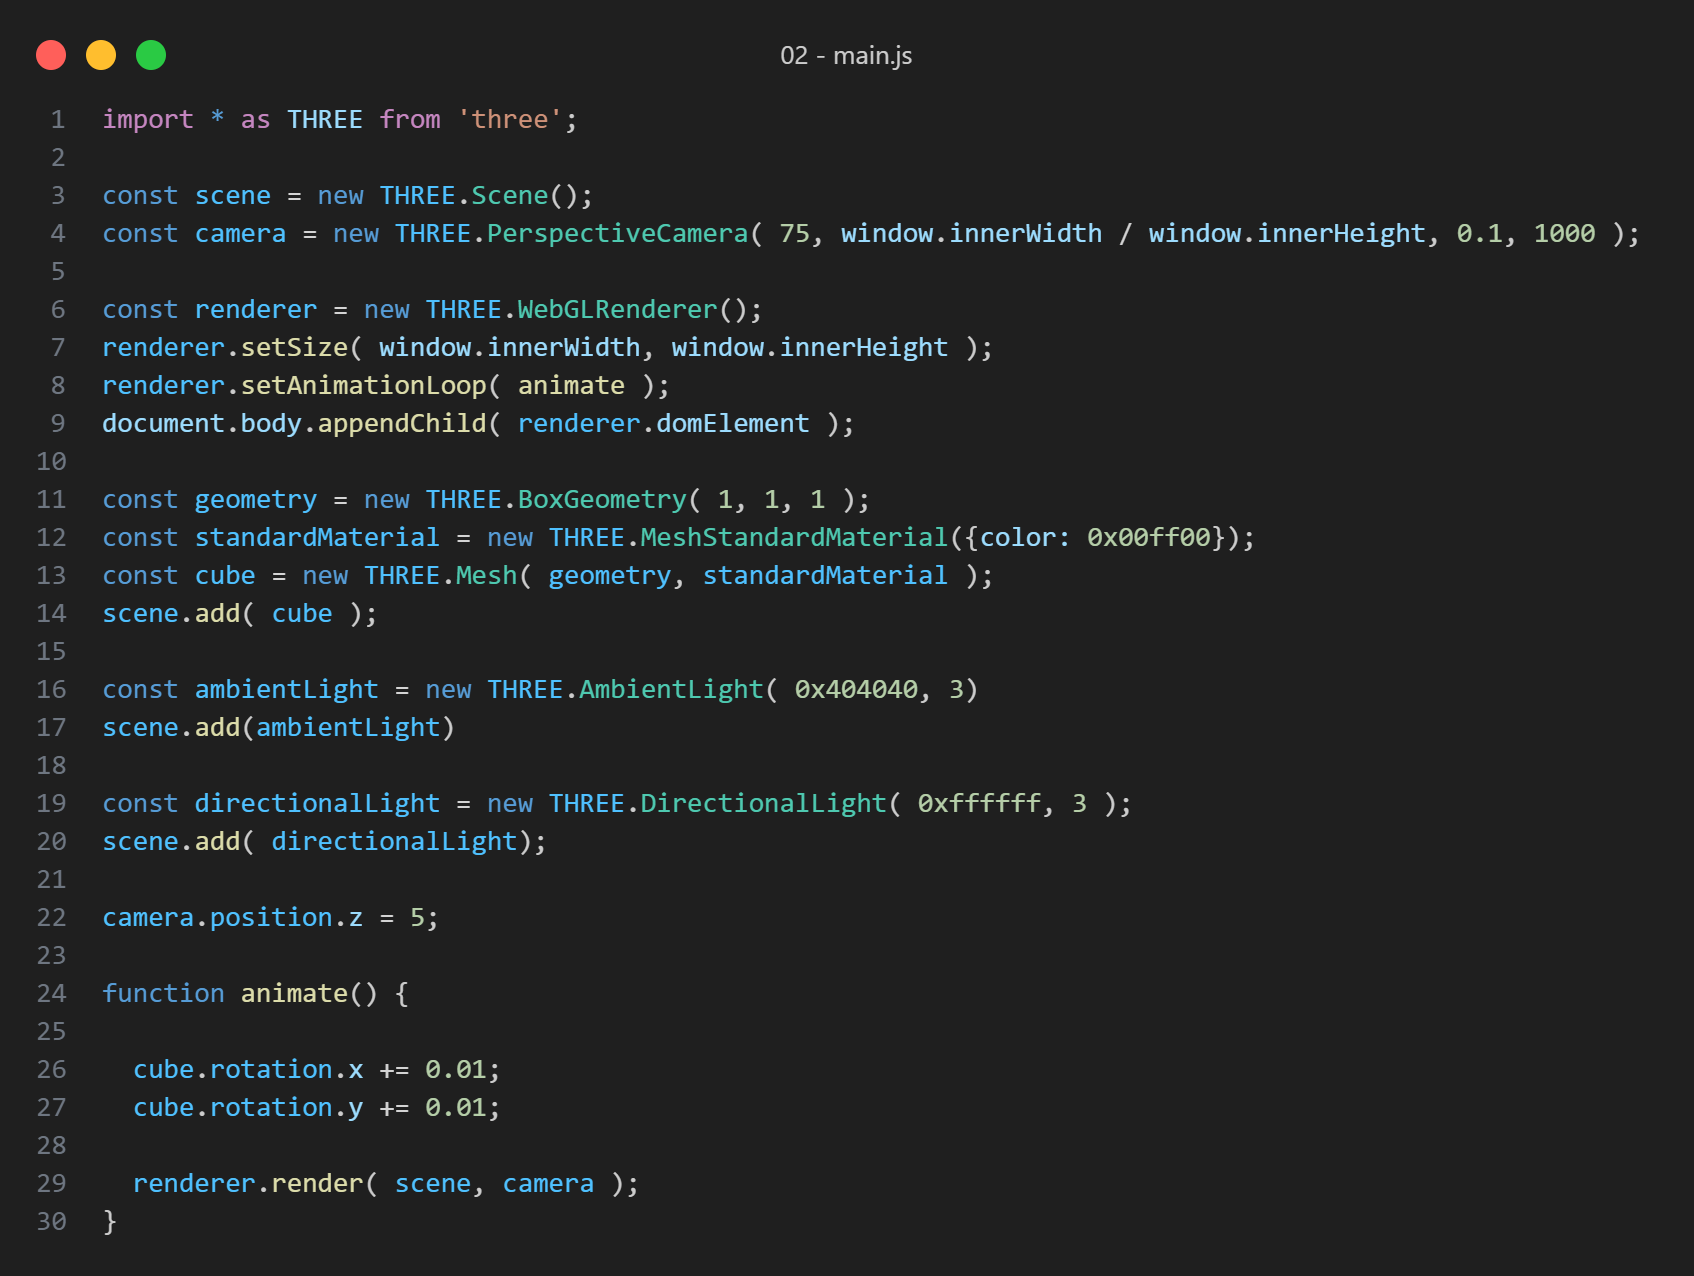The image size is (1694, 1276).
Task: Click line number 1 in the gutter
Action: pyautogui.click(x=58, y=120)
